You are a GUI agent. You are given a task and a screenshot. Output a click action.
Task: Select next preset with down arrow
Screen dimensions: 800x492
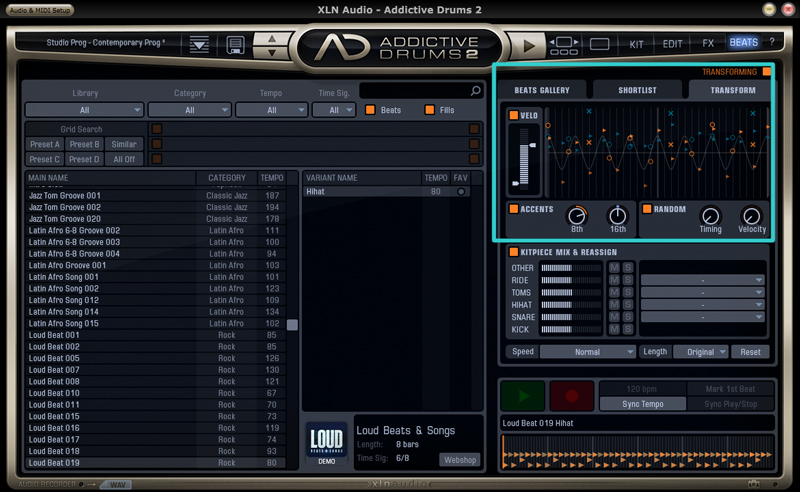(272, 52)
